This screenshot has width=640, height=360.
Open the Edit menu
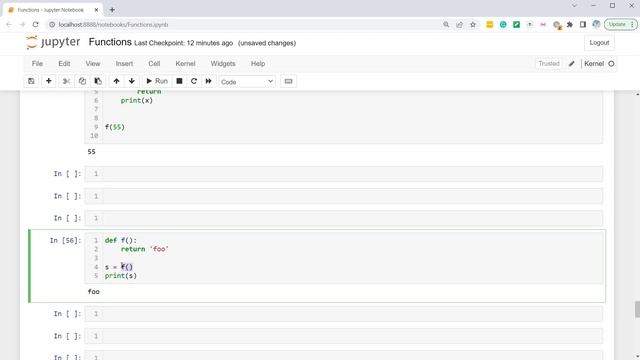tap(64, 64)
